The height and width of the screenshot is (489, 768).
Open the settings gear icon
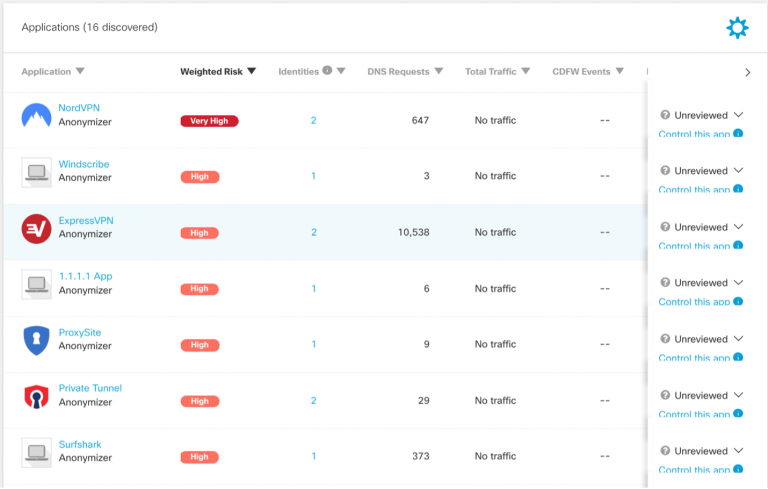[737, 28]
